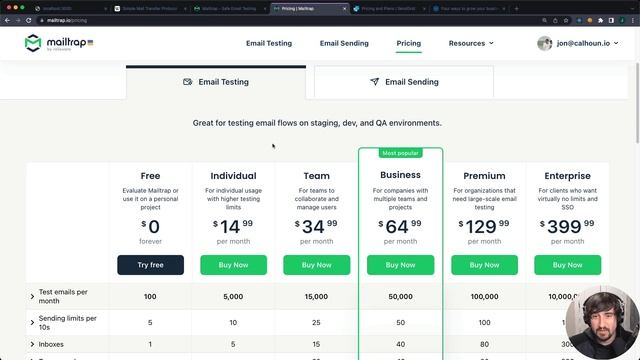
Task: Buy the Team plan
Action: pos(317,265)
